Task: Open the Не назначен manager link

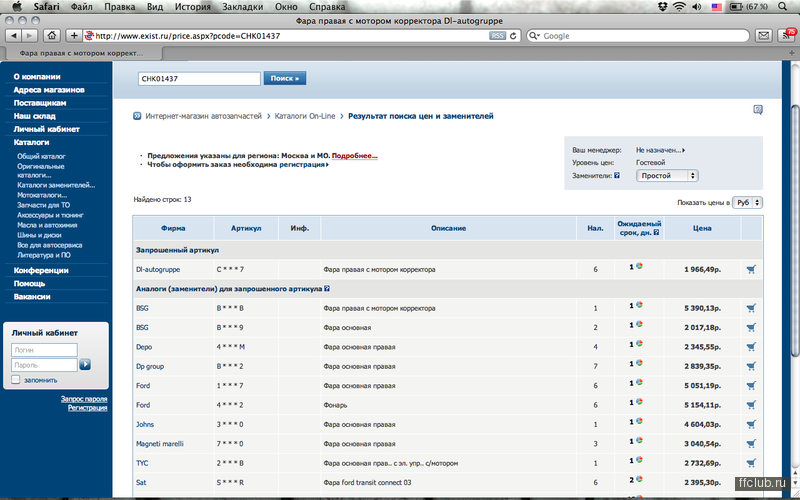Action: (x=660, y=150)
